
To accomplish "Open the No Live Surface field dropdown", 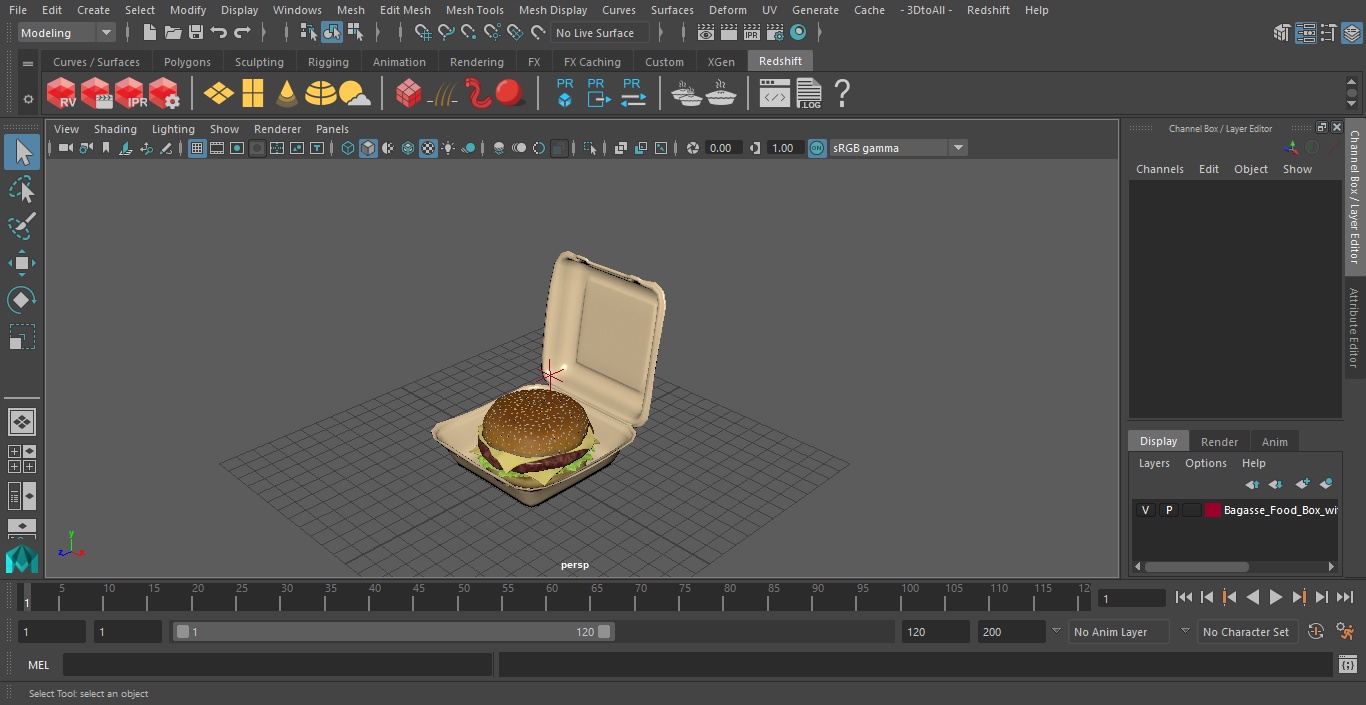I will pos(601,33).
